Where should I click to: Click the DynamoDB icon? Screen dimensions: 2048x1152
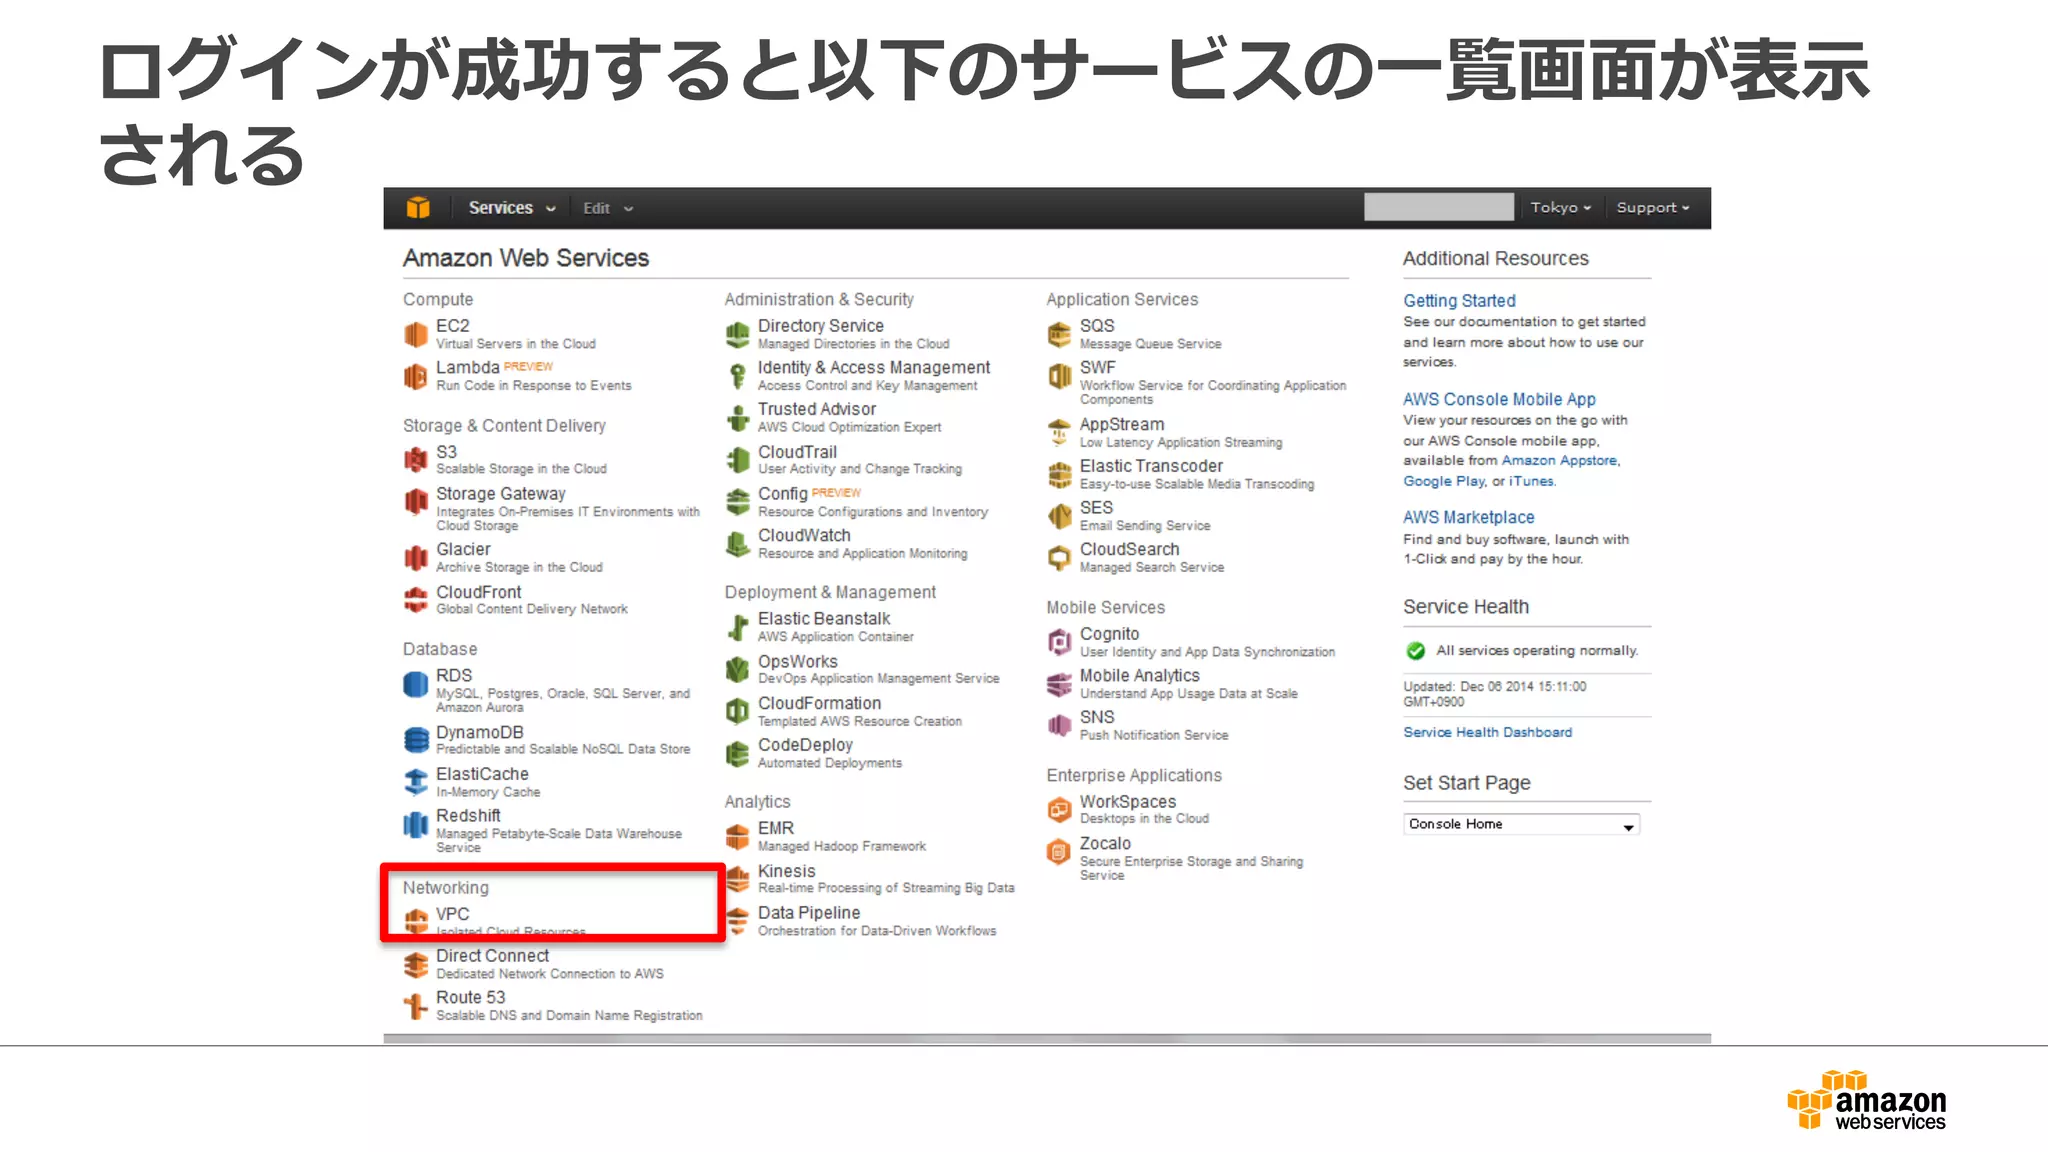[416, 740]
